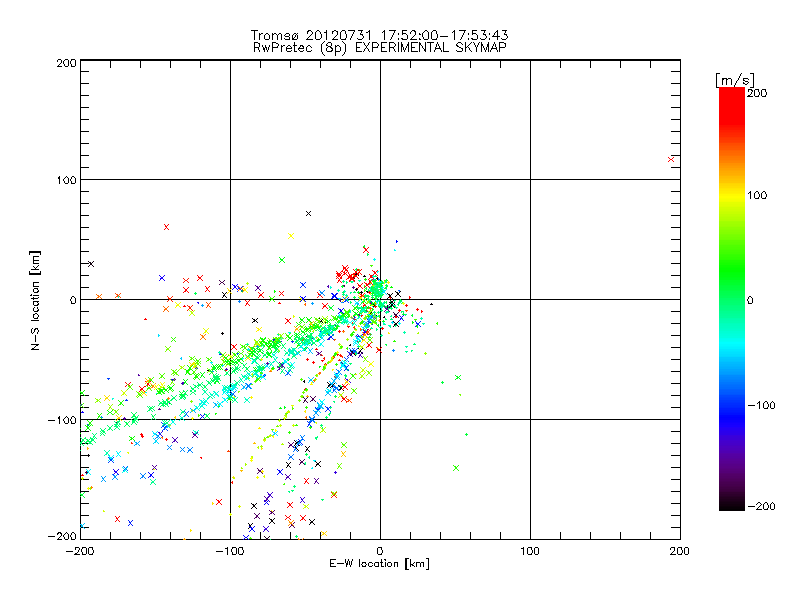The image size is (800, 600).
Task: Click the black bottom of the colorbar near -200
Action: 732,505
